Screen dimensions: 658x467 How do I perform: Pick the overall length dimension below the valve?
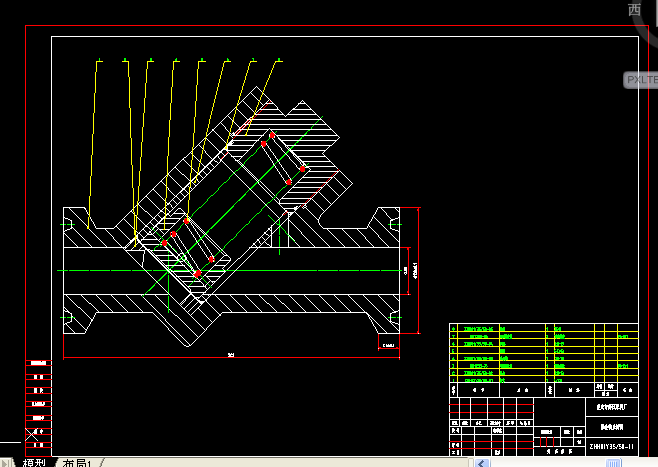coord(230,355)
